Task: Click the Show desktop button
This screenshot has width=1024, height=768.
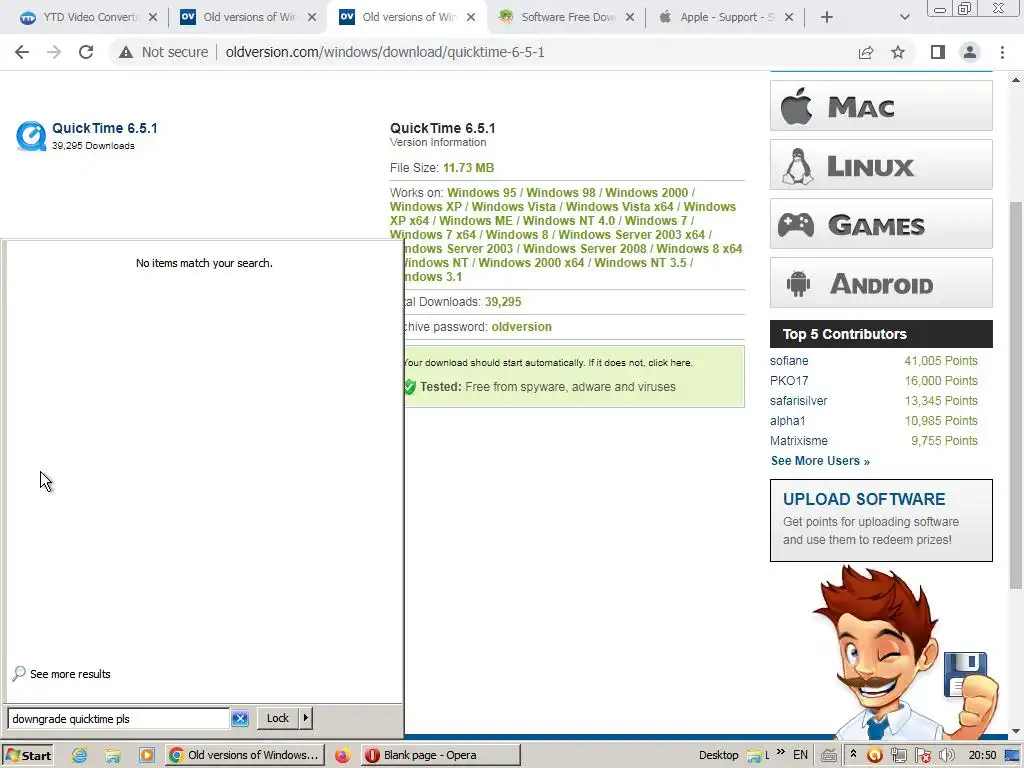Action: point(1013,756)
